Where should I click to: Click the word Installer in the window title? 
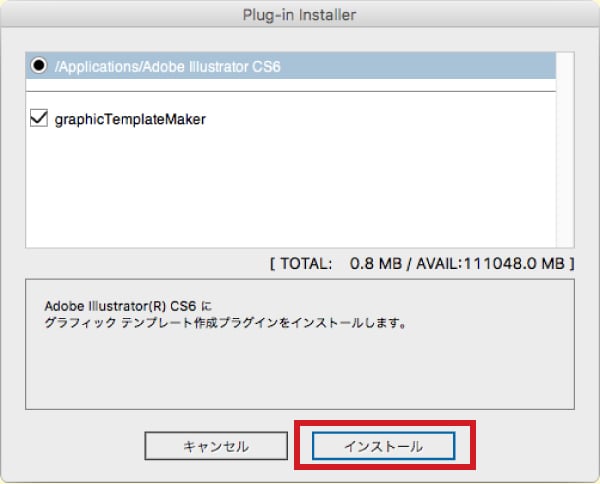[328, 15]
